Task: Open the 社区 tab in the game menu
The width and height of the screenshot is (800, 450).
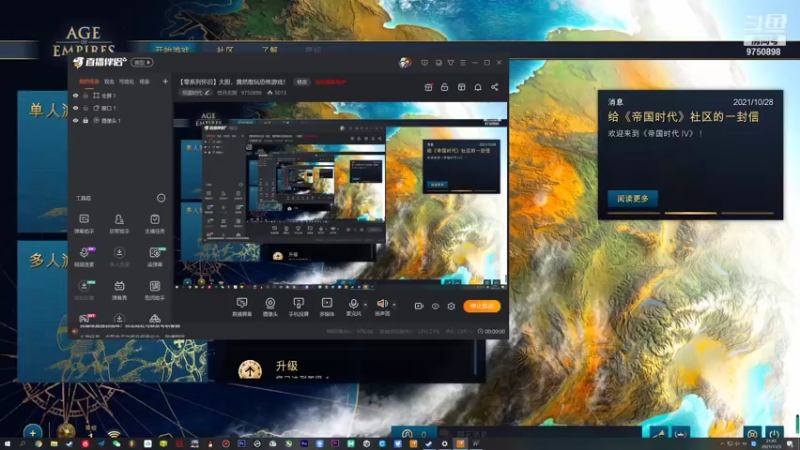Action: (225, 50)
